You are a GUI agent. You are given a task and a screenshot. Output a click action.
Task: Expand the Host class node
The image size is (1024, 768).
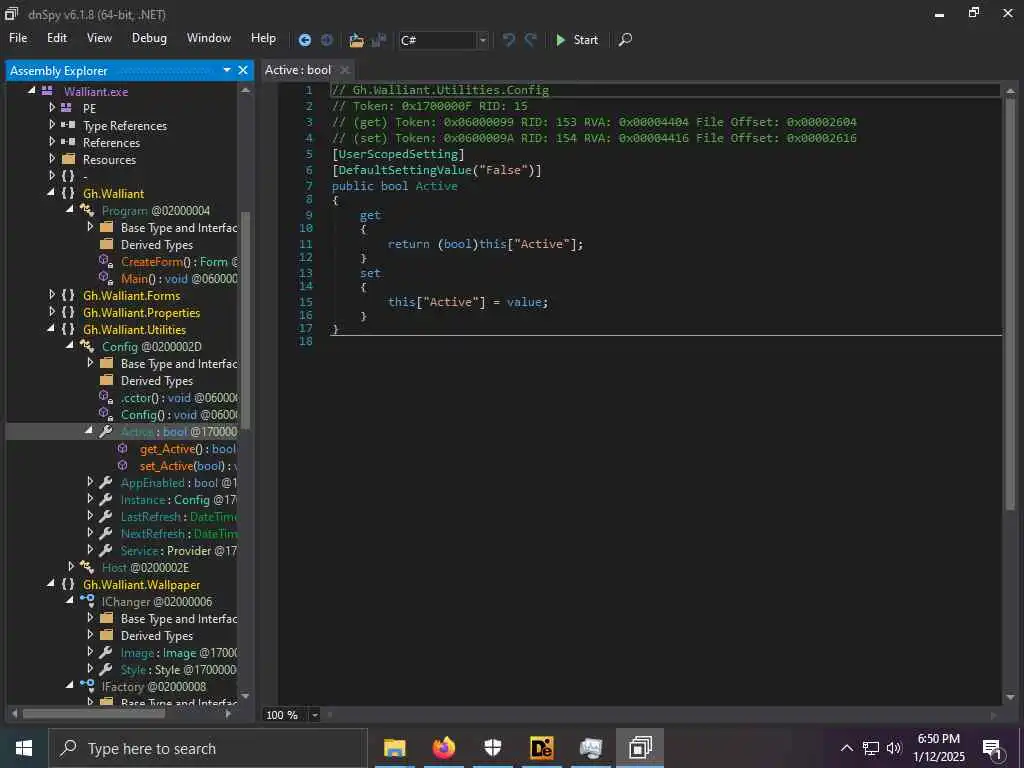[x=71, y=566]
